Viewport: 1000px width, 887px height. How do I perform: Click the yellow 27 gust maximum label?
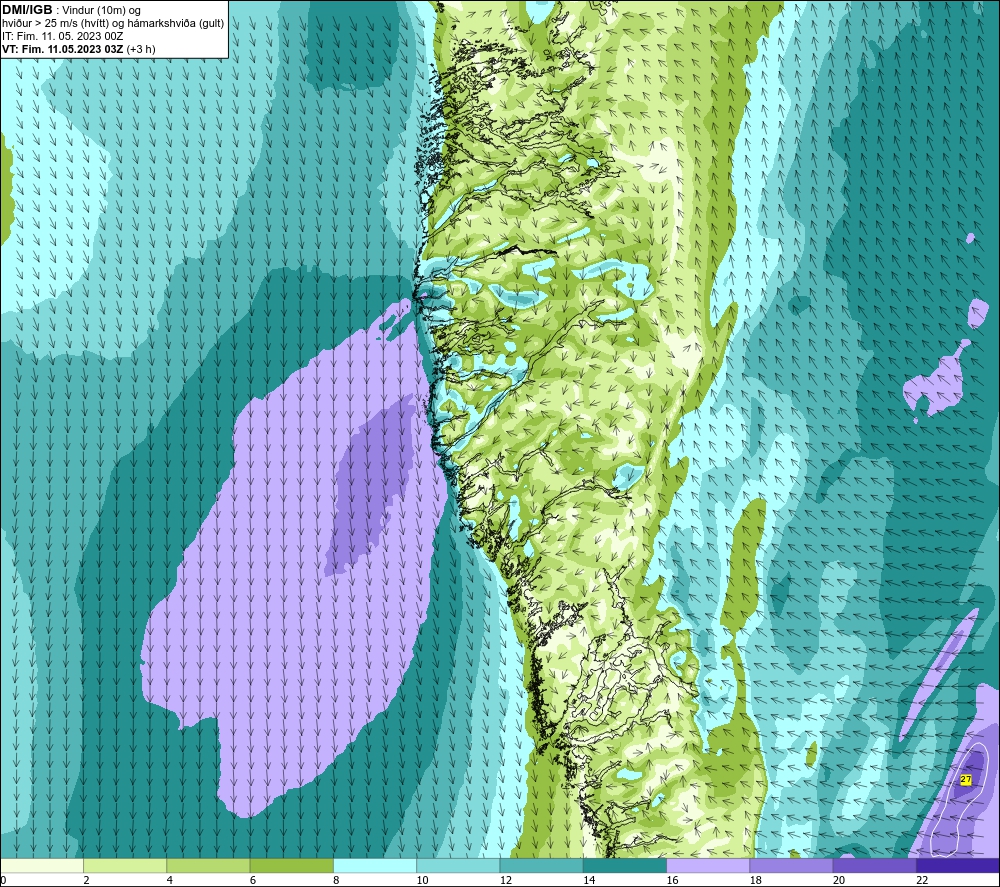[x=966, y=779]
